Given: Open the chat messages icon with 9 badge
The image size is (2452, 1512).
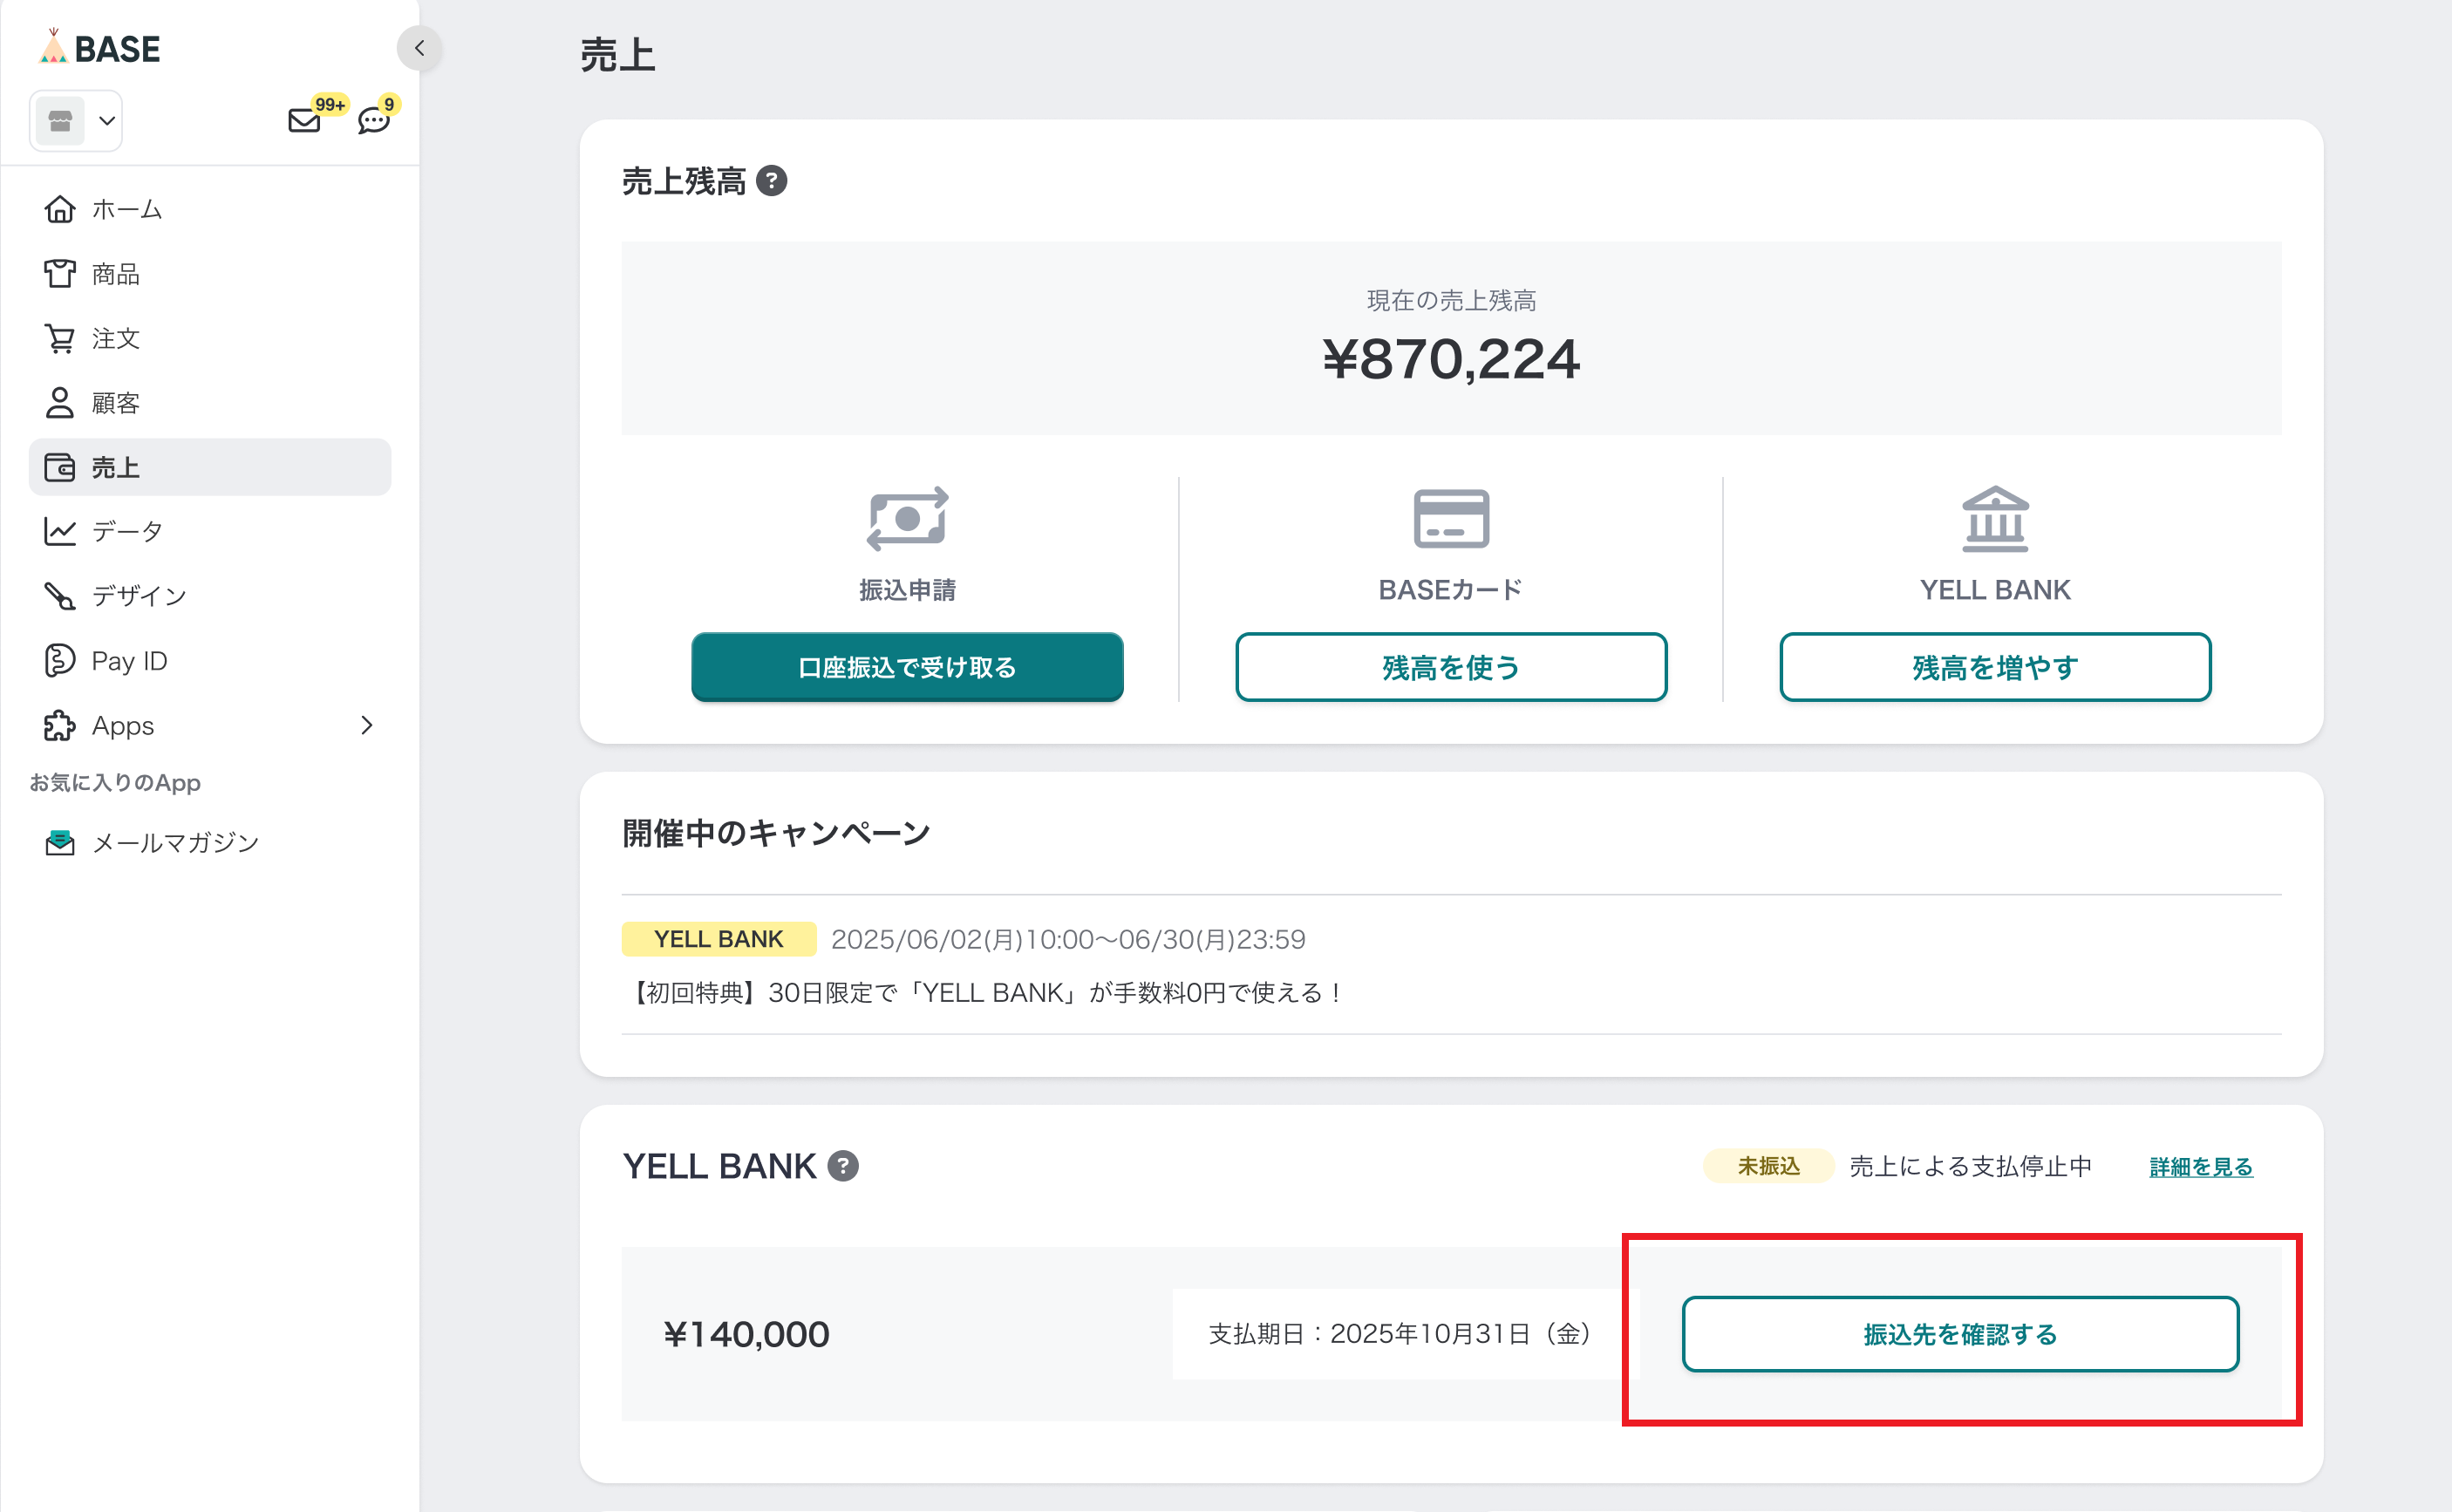Looking at the screenshot, I should (x=373, y=120).
